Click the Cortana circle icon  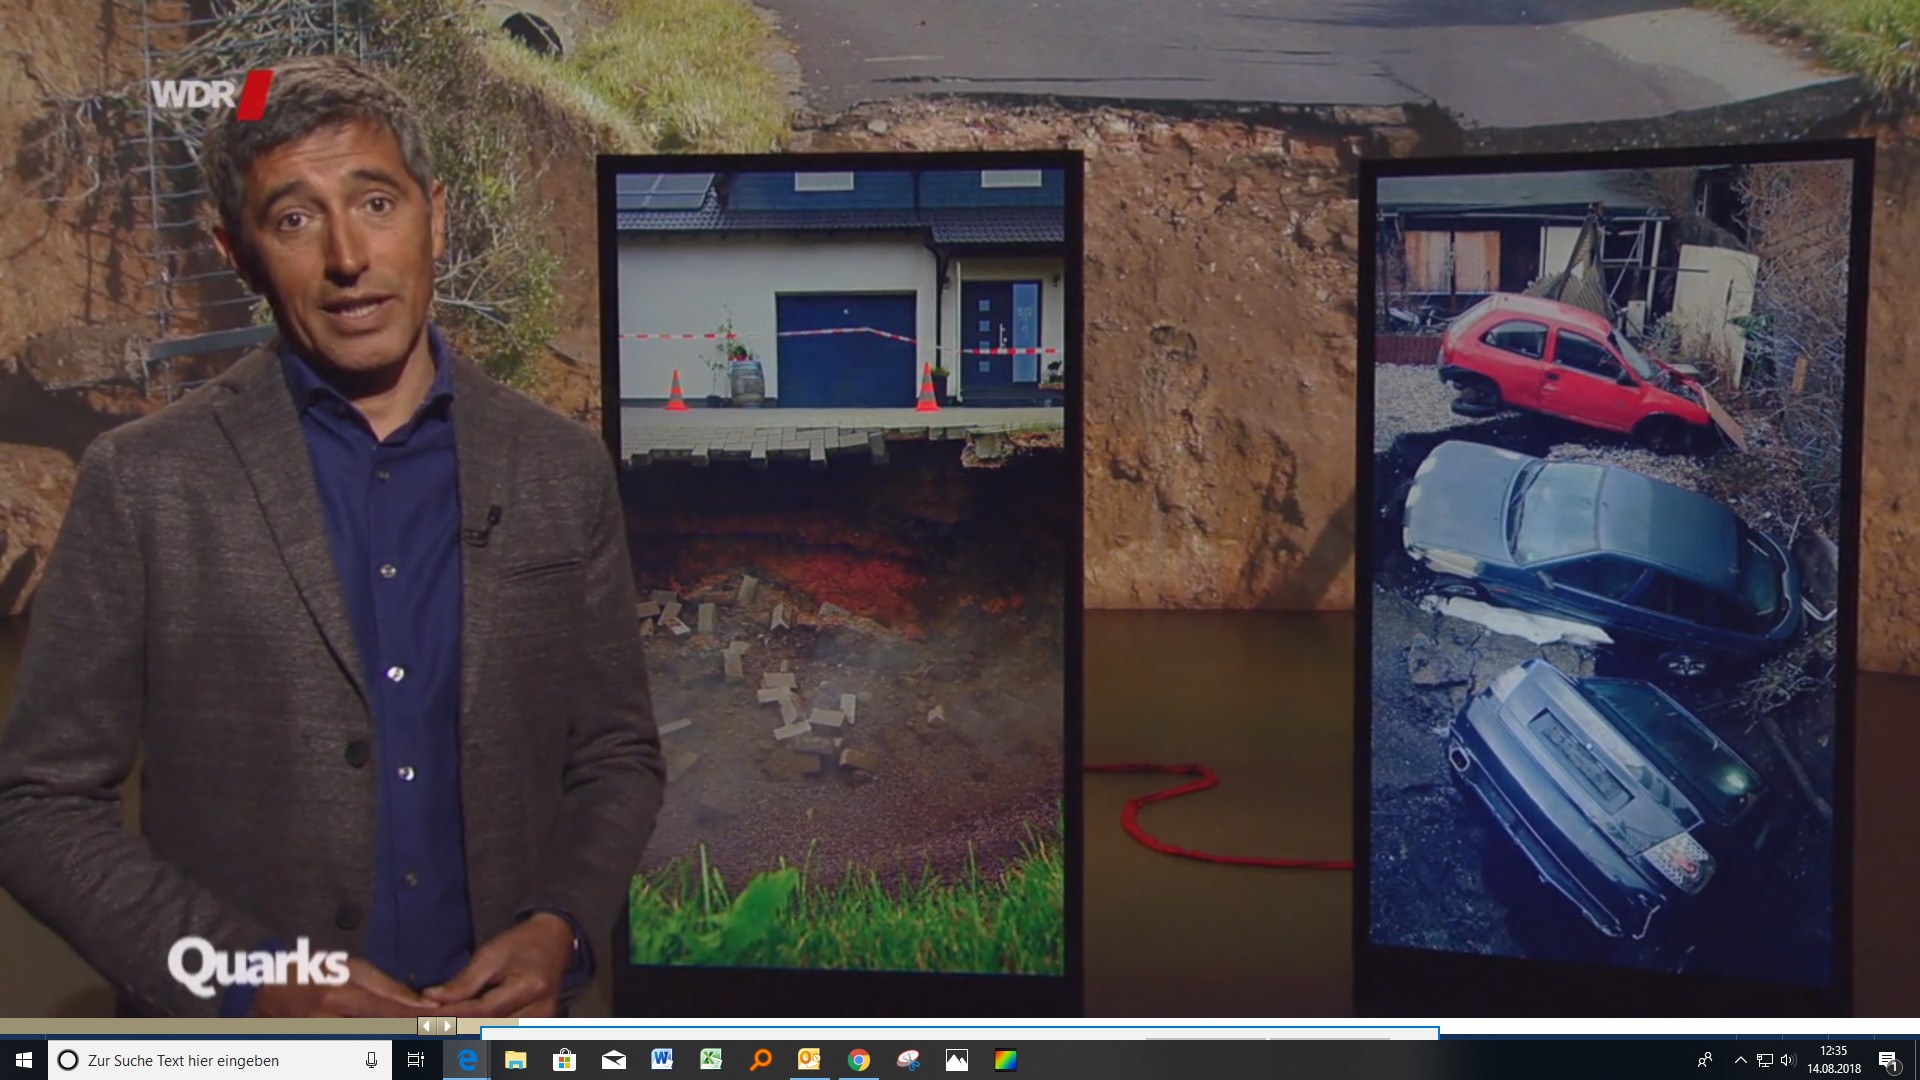pos(68,1060)
